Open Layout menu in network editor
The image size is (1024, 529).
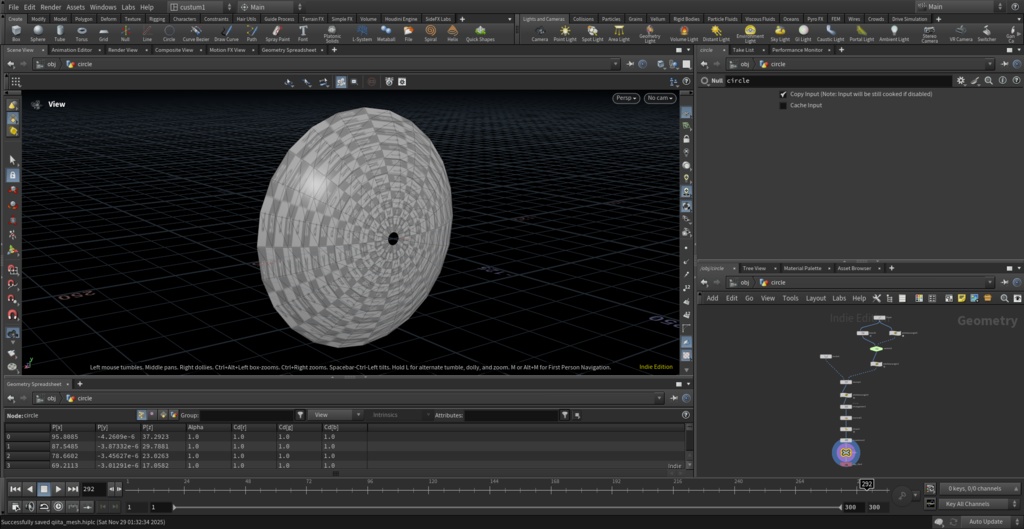pyautogui.click(x=816, y=298)
